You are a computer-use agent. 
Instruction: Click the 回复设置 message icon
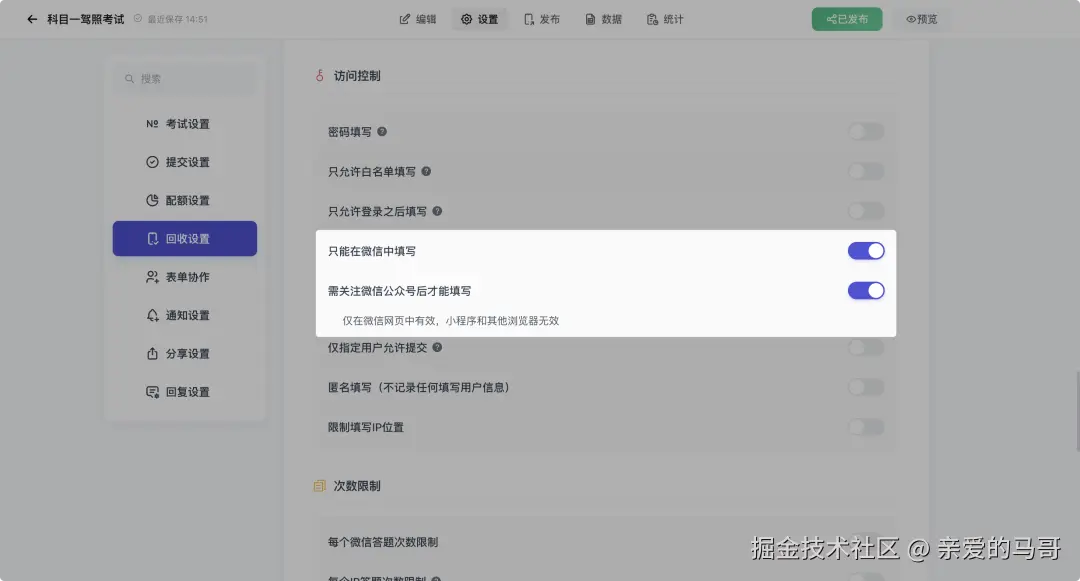(152, 392)
